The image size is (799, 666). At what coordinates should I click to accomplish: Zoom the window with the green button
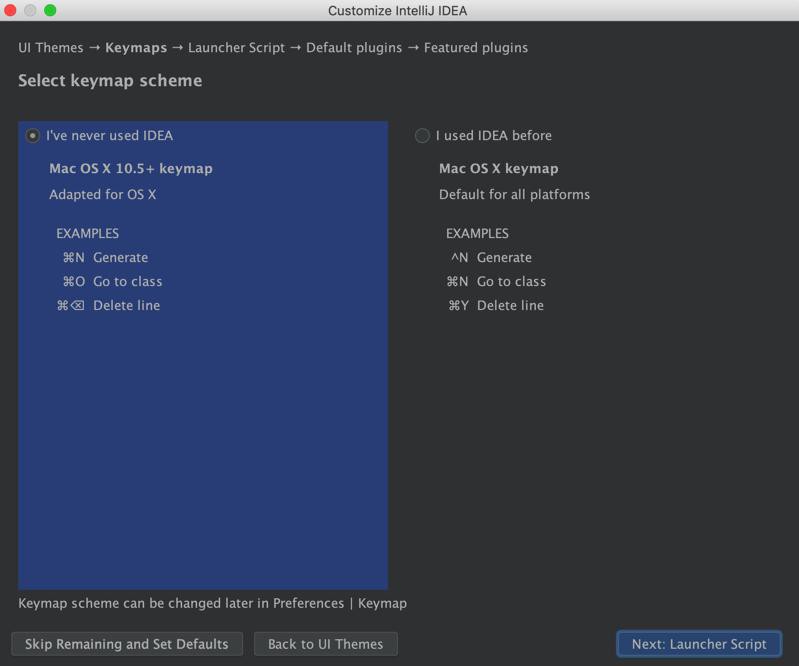(x=50, y=10)
